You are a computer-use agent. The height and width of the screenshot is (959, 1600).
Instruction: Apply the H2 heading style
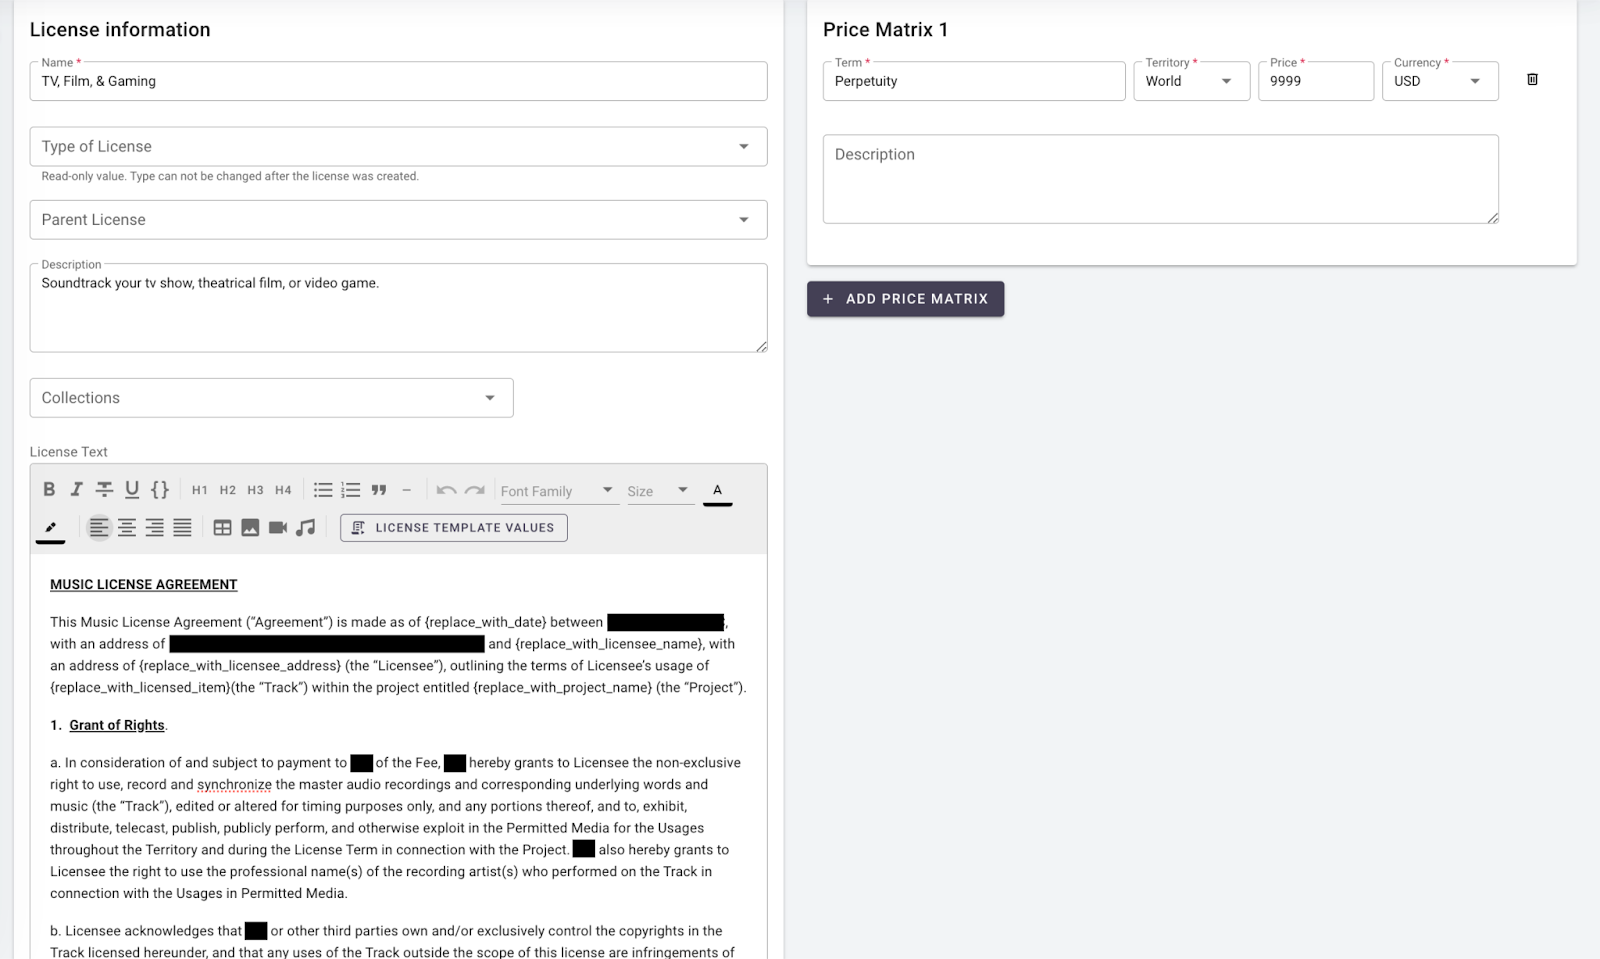click(x=228, y=490)
